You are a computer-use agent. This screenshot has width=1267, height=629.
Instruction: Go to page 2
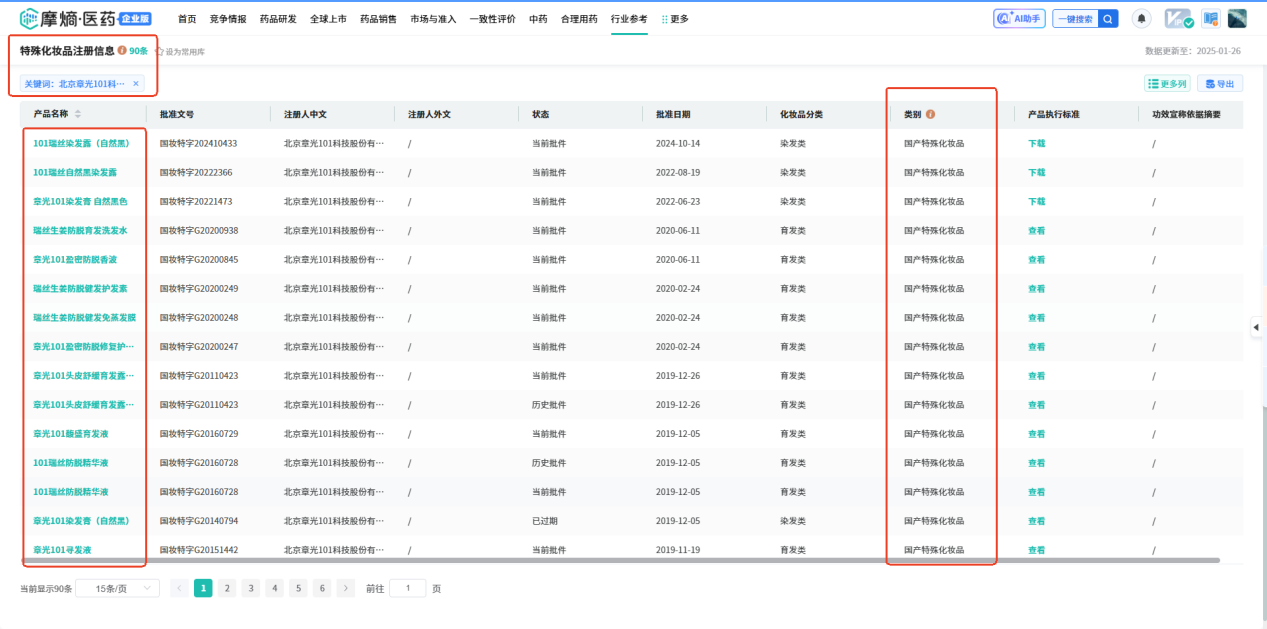click(227, 588)
